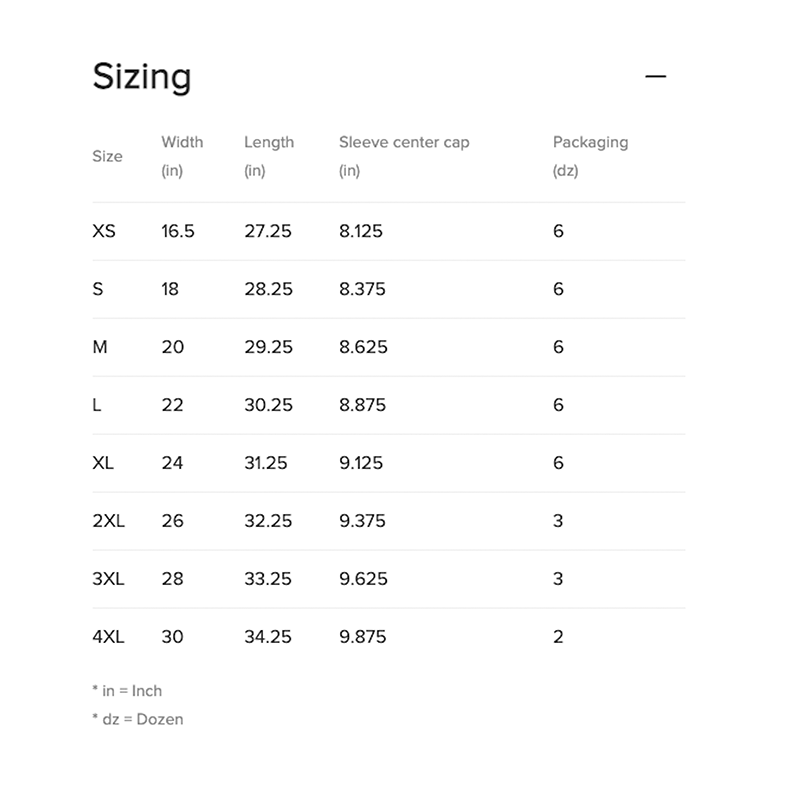This screenshot has width=800, height=800.
Task: Click the 4XL size row label
Action: [109, 637]
